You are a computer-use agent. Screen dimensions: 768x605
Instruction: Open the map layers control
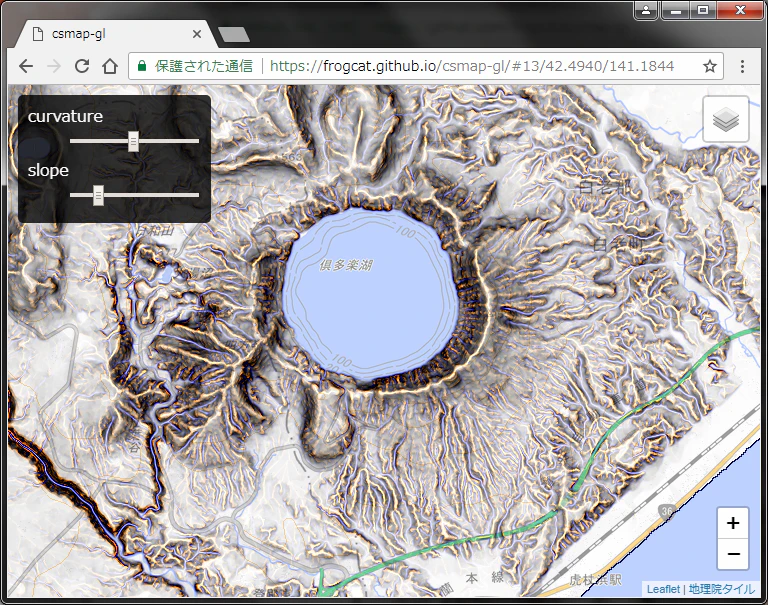[x=726, y=119]
